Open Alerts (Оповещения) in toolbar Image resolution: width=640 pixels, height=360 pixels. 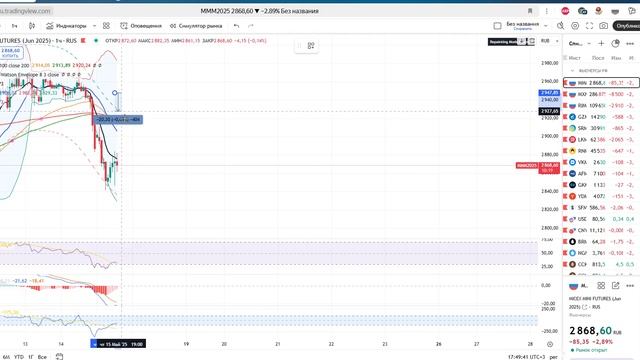click(141, 26)
